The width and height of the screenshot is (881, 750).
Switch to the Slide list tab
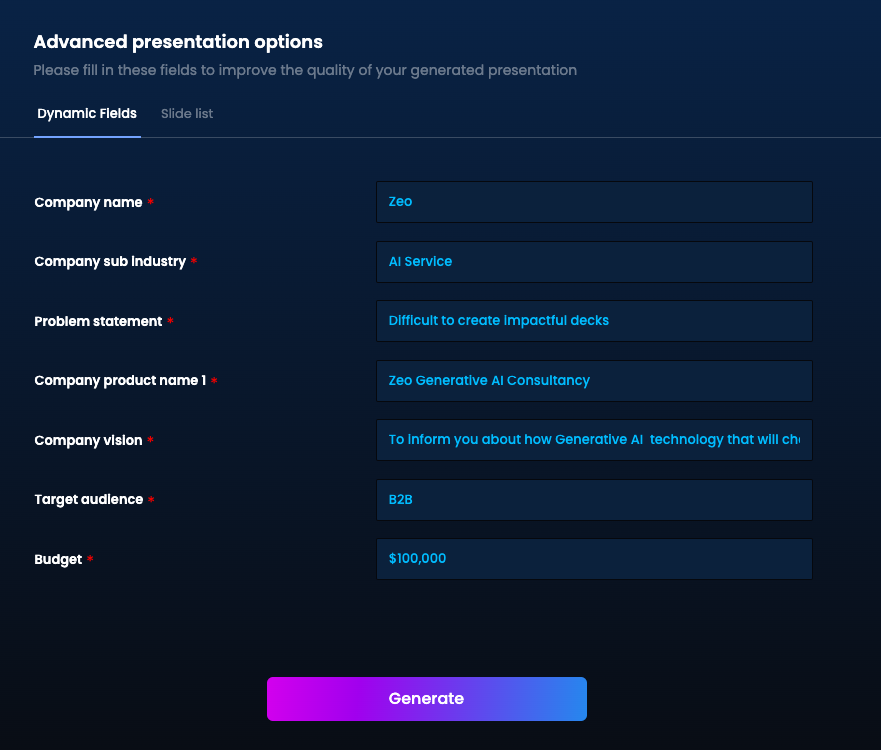tap(187, 113)
